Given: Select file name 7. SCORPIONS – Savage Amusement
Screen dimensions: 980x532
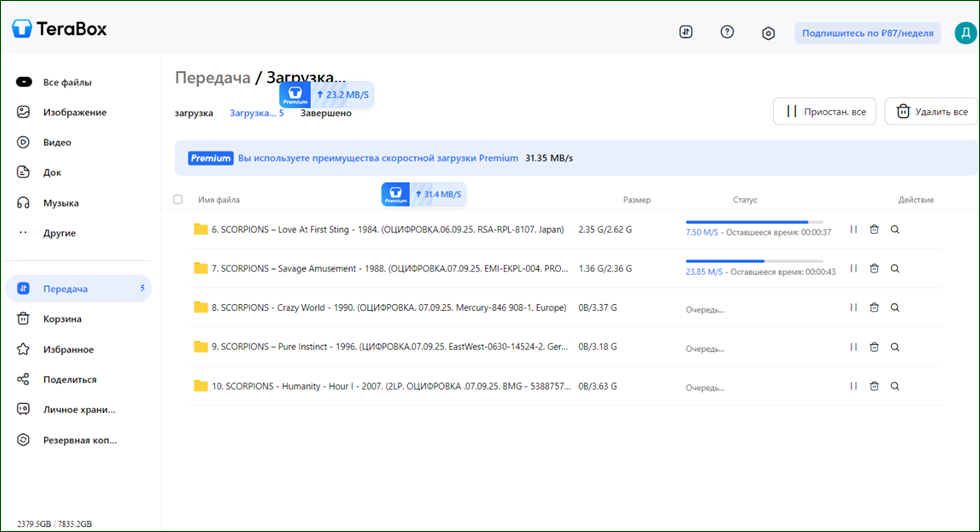Looking at the screenshot, I should [x=390, y=268].
